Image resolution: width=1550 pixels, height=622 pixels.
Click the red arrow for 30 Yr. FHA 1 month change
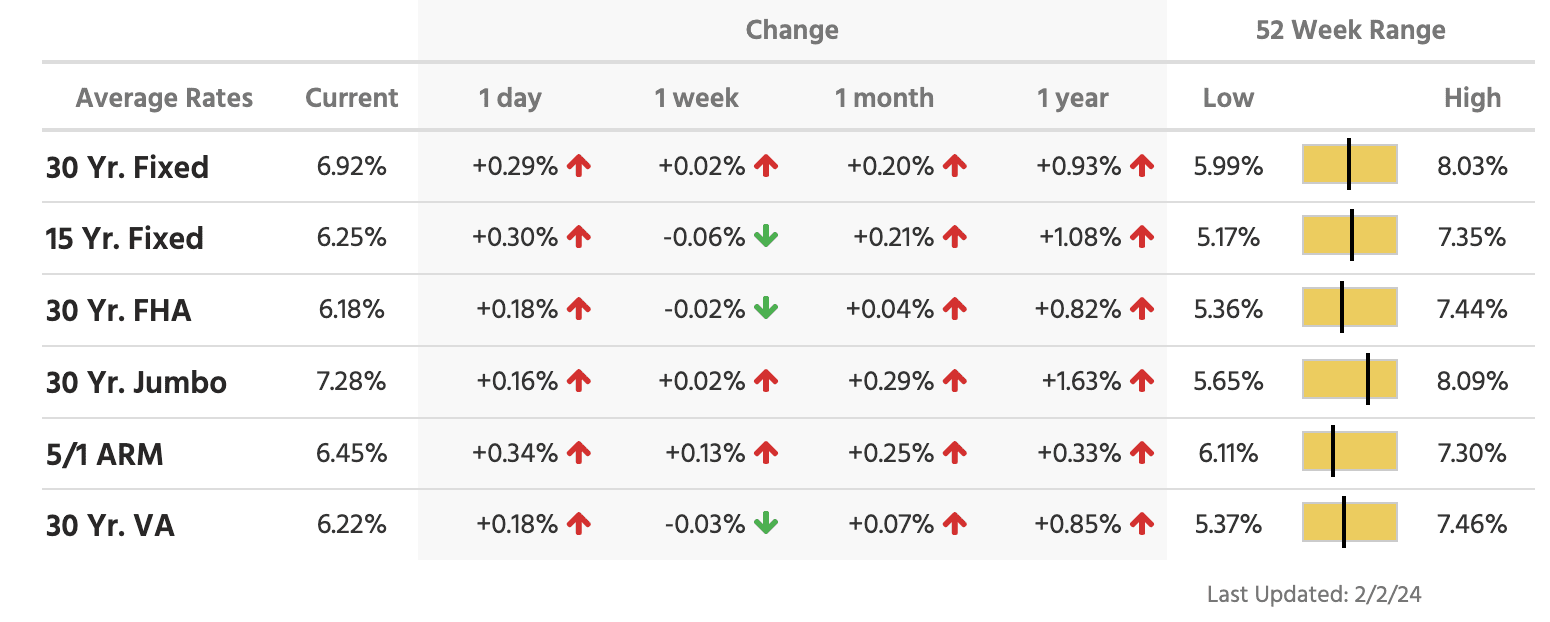955,309
